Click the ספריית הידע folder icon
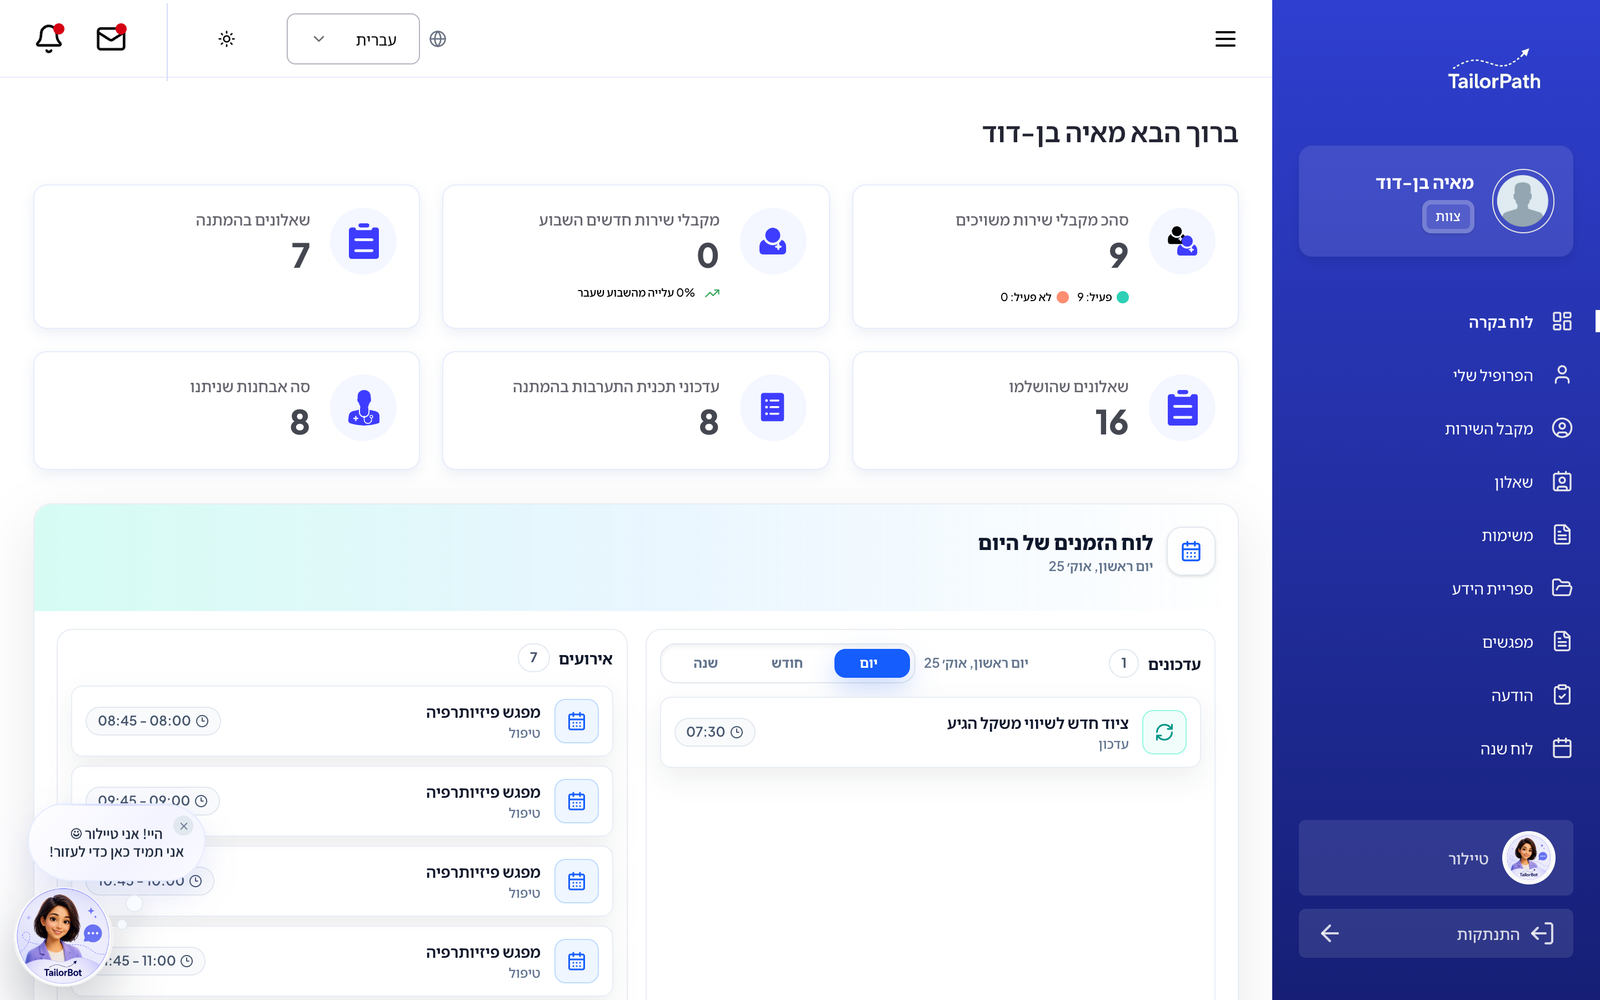 (1562, 588)
